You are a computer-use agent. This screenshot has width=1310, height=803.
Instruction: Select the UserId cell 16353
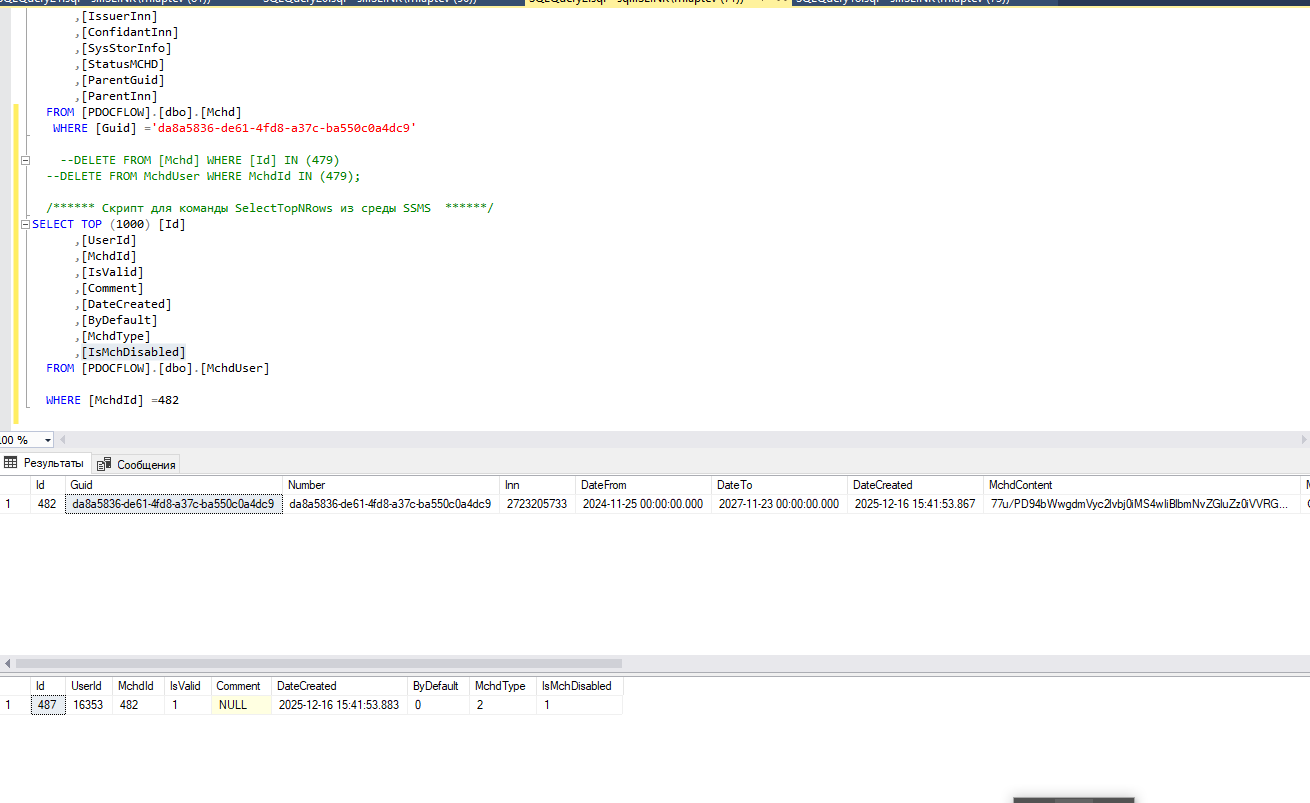pos(89,705)
